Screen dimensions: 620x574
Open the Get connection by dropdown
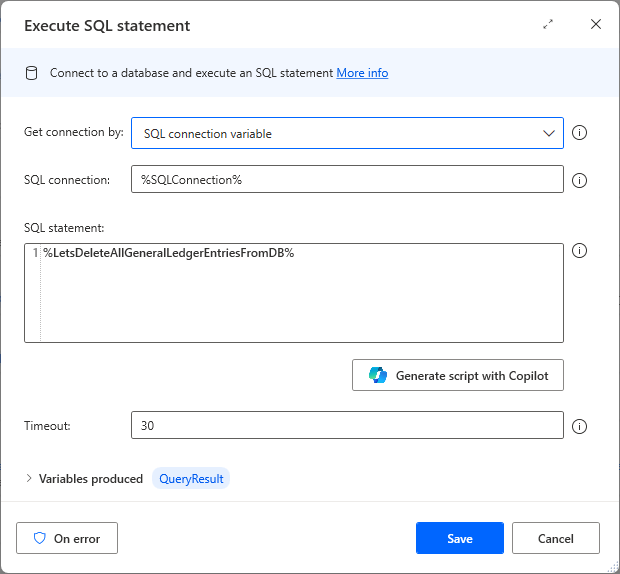[347, 133]
